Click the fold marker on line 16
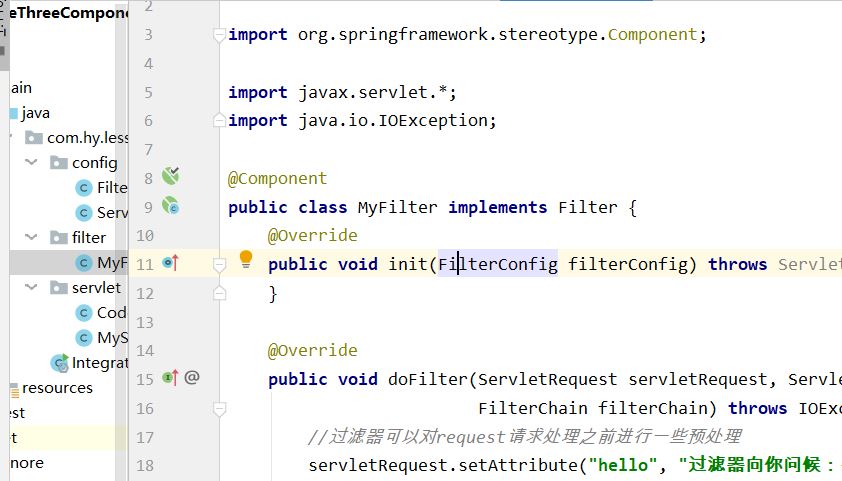Screen dimensions: 842x481 pos(219,409)
